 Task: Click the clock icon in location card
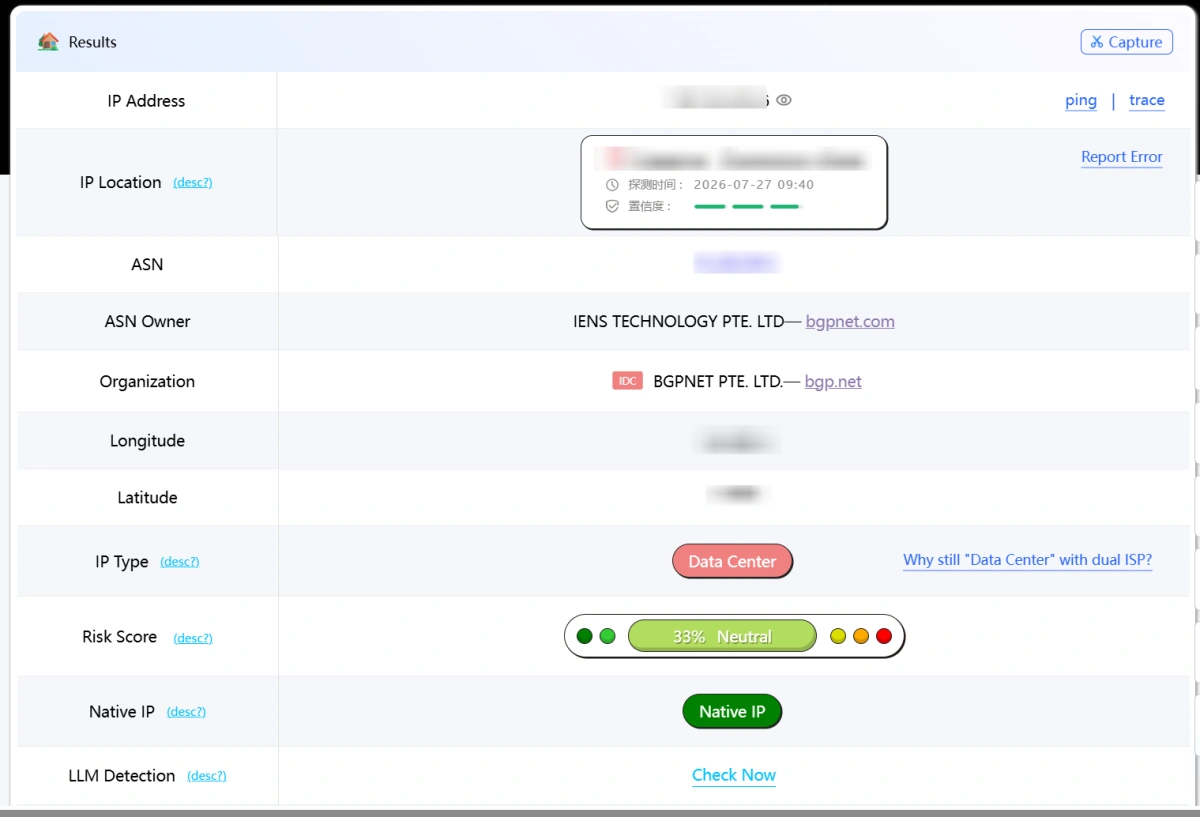[x=613, y=185]
